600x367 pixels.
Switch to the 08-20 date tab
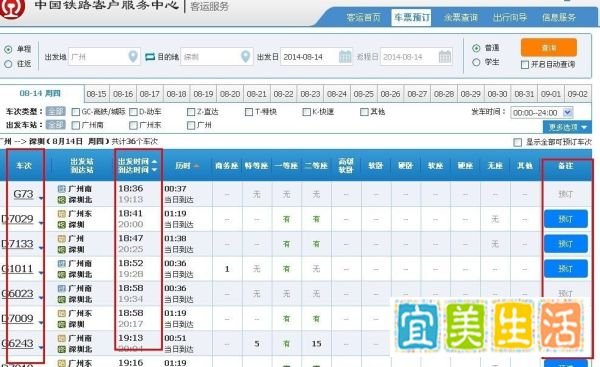tap(230, 94)
